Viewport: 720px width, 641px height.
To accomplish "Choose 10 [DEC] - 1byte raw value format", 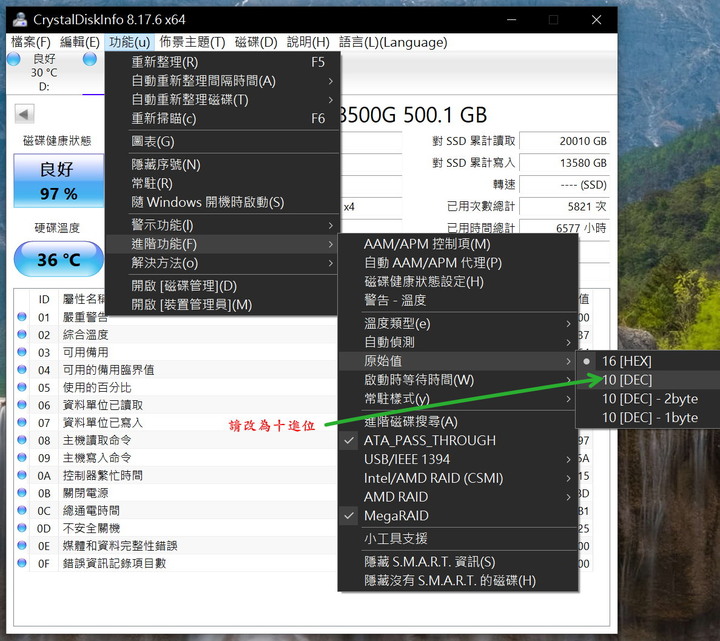I will point(647,418).
